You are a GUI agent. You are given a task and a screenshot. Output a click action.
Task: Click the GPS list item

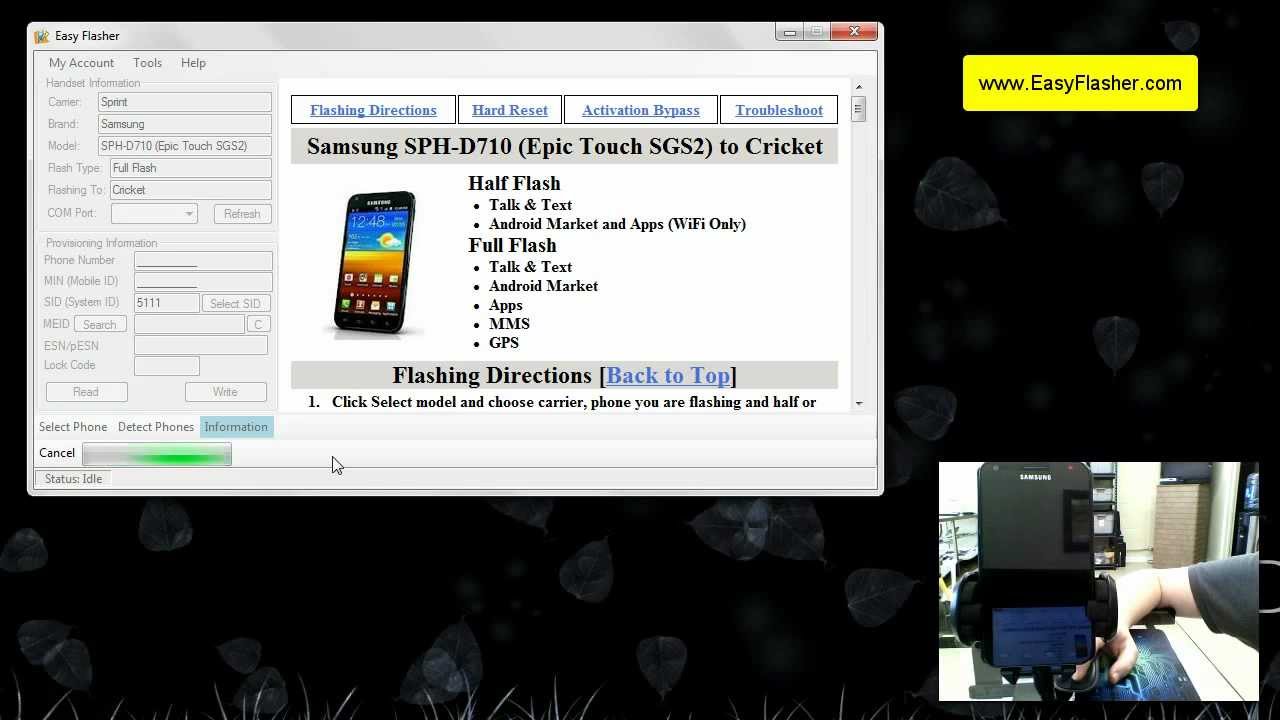(504, 343)
